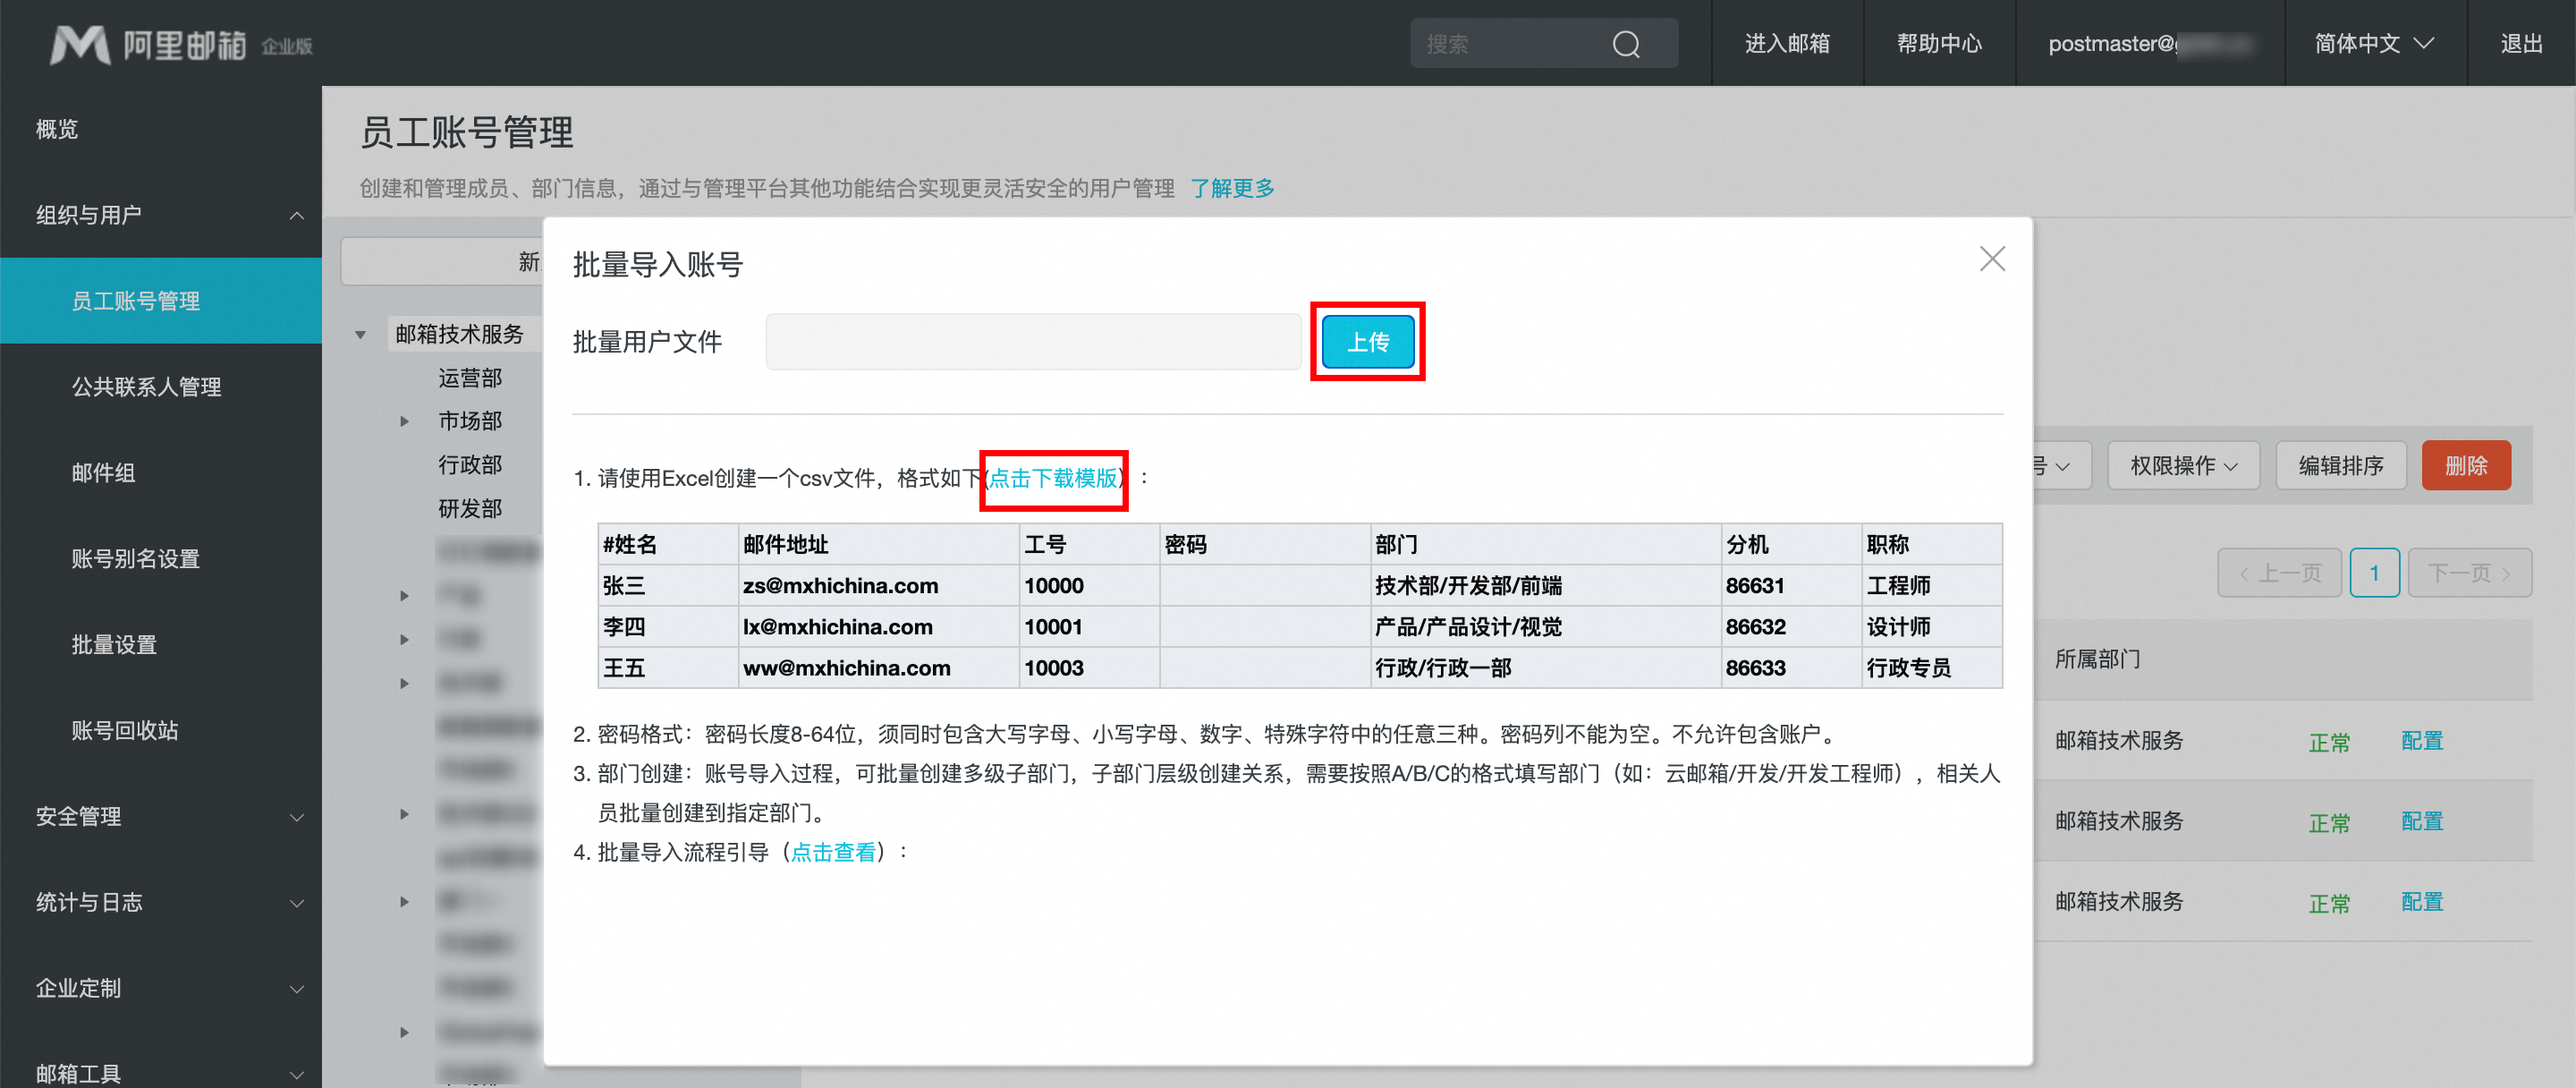Close the batch import dialog

point(1992,259)
